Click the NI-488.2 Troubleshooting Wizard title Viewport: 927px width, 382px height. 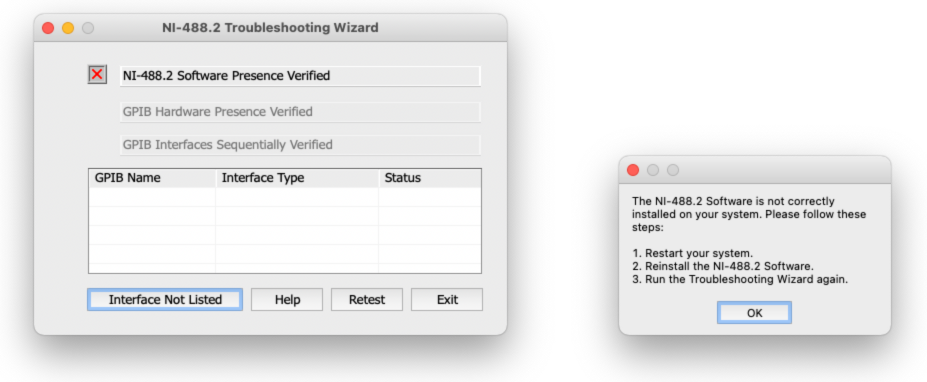pyautogui.click(x=270, y=28)
